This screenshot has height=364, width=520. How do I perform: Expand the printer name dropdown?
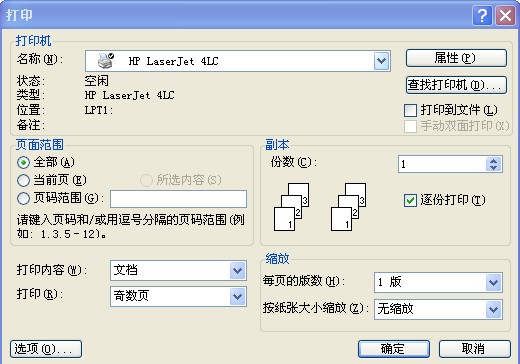click(x=381, y=61)
